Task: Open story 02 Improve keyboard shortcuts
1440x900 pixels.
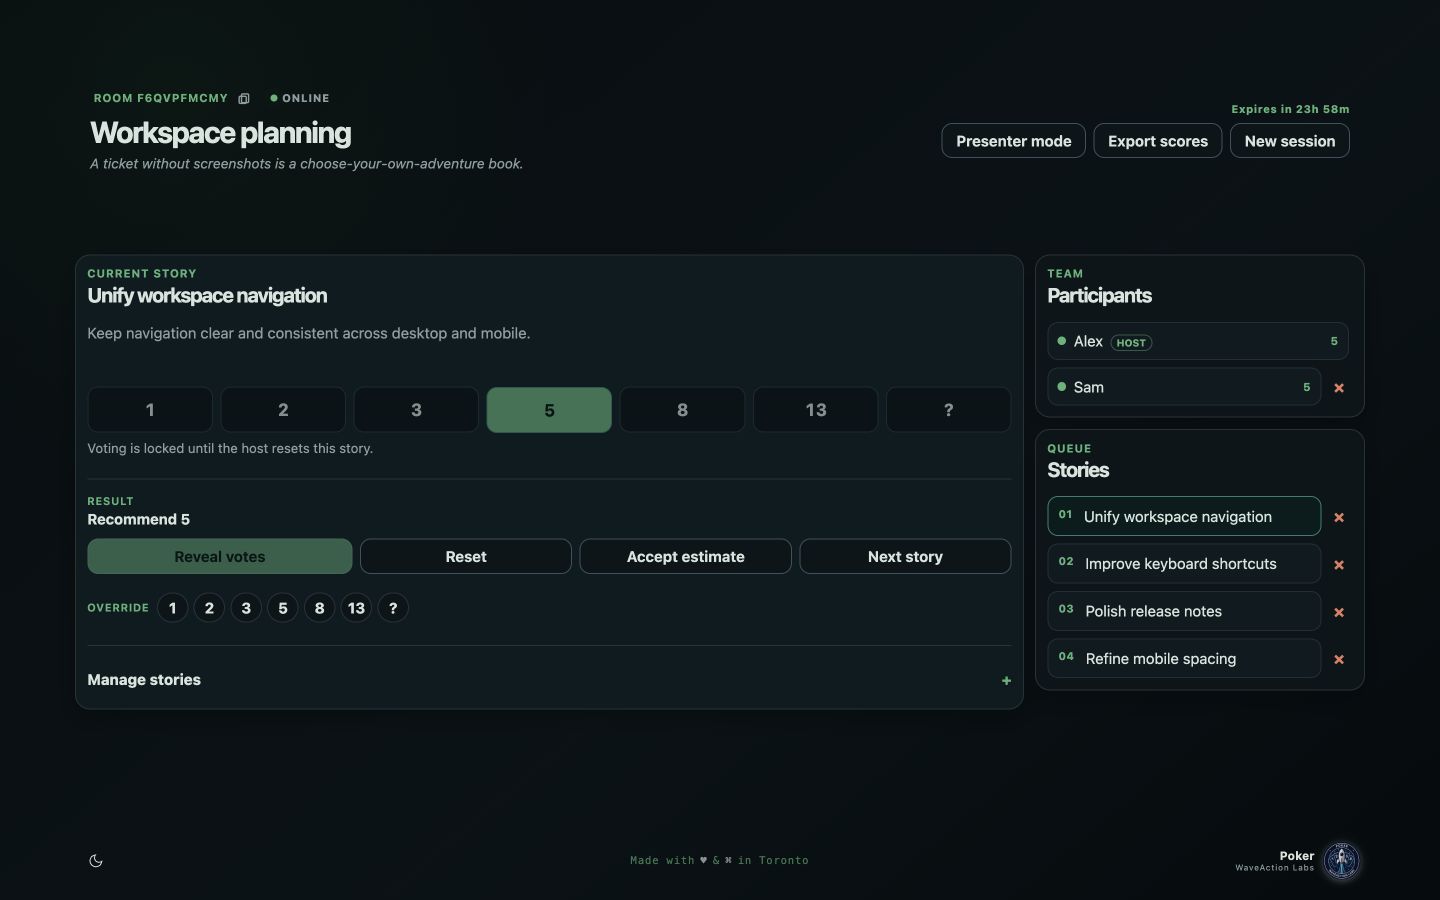Action: [1184, 564]
